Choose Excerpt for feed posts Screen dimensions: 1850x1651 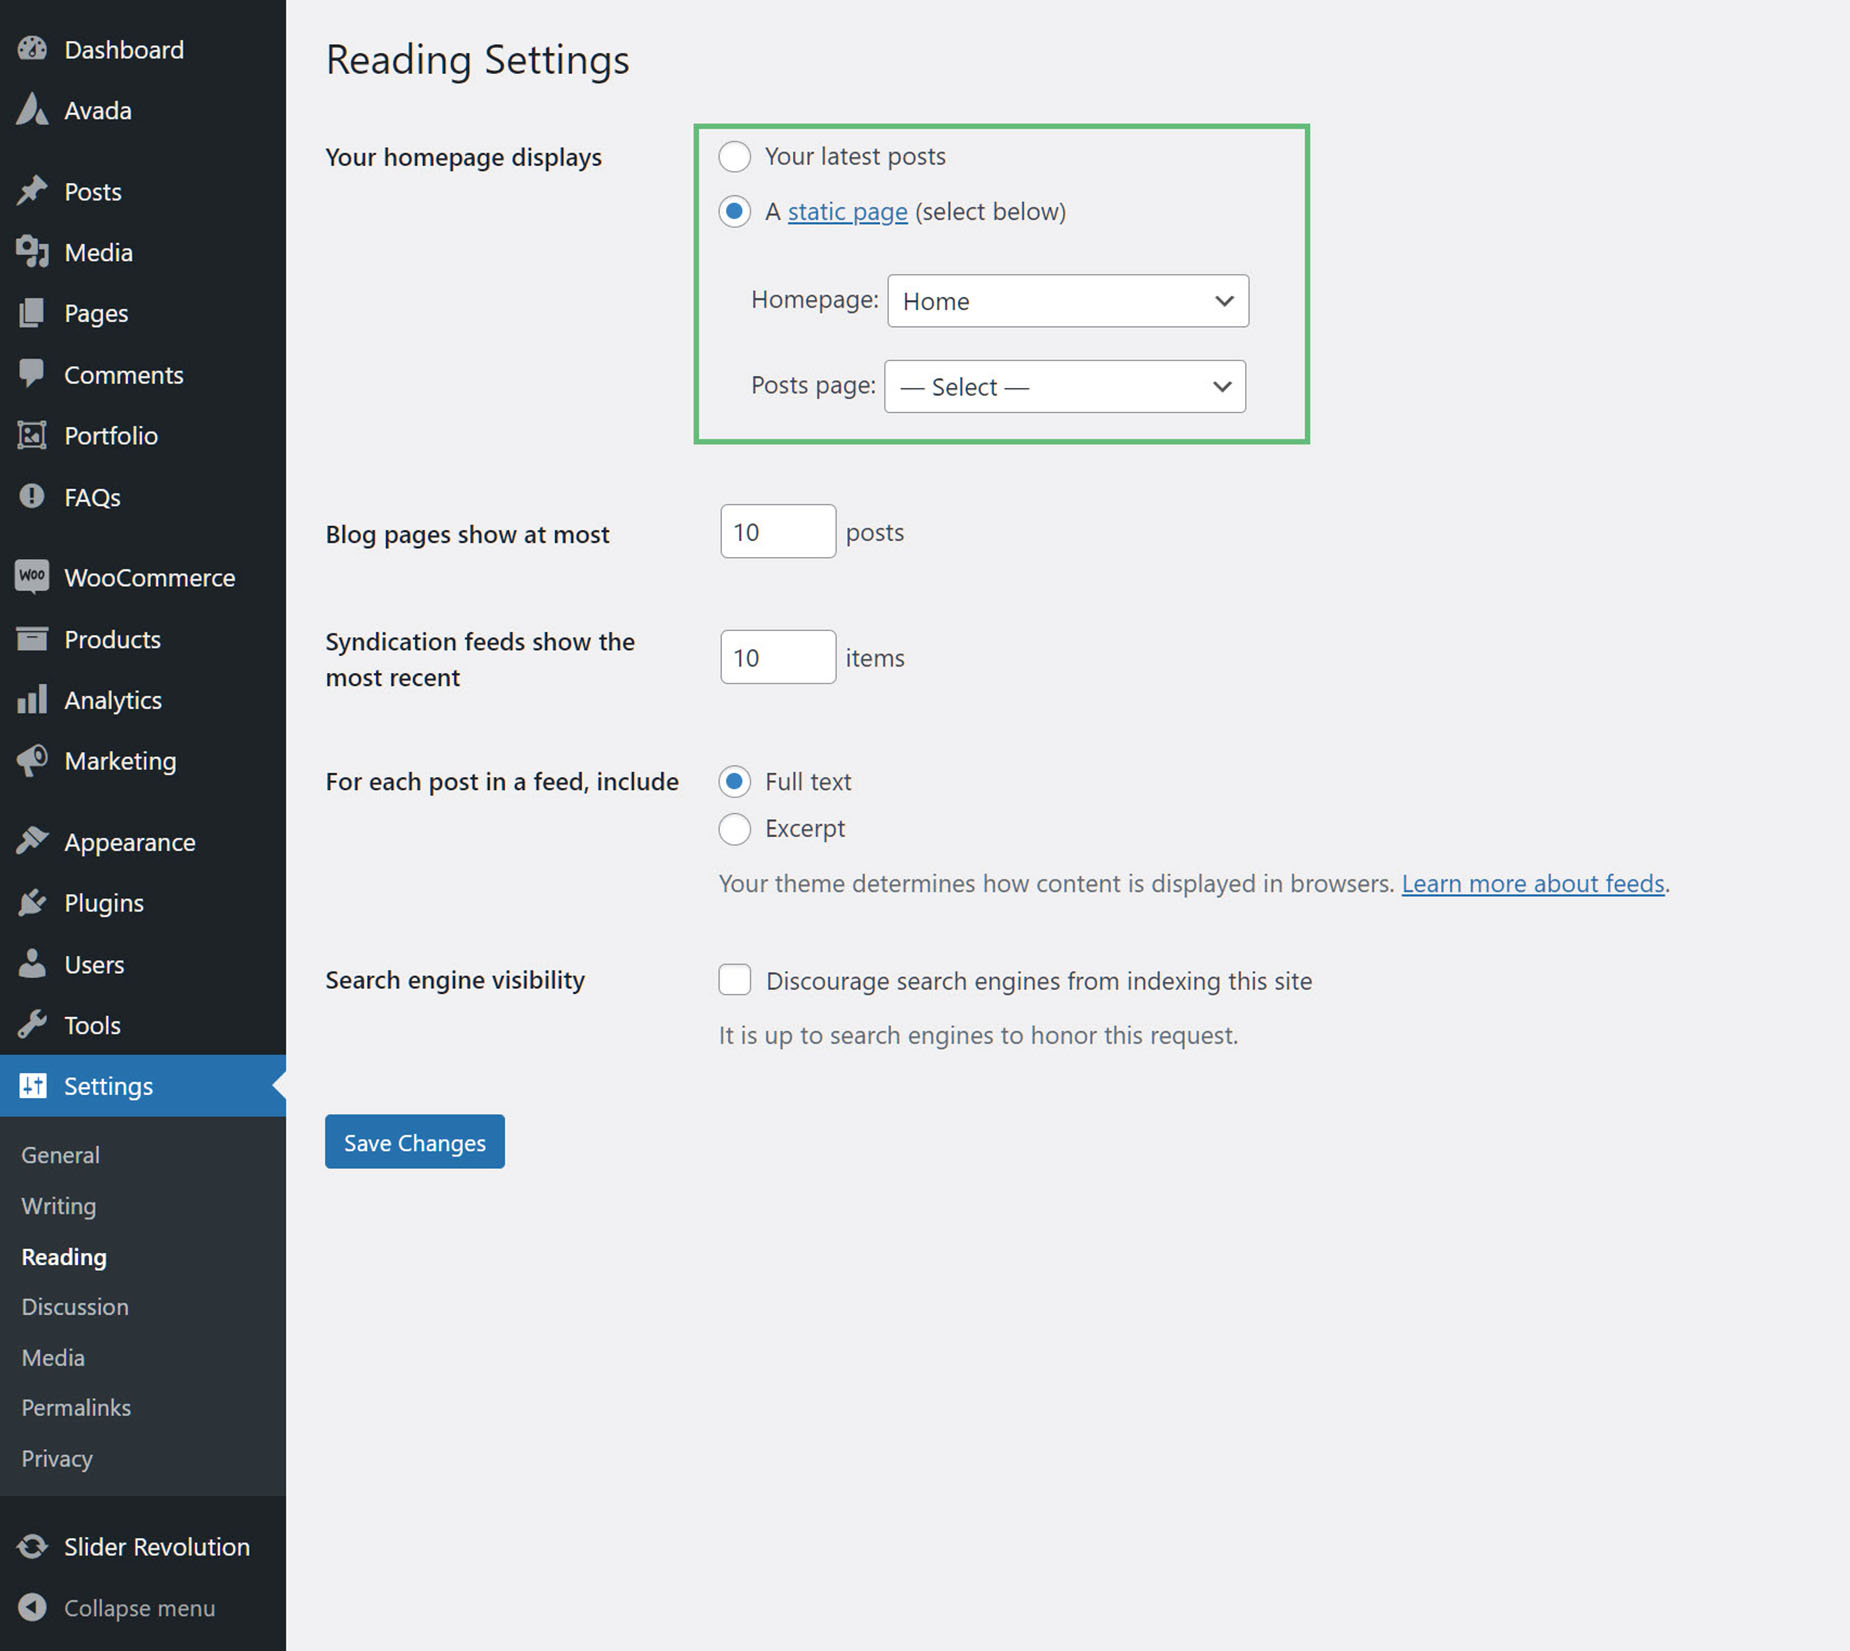735,828
